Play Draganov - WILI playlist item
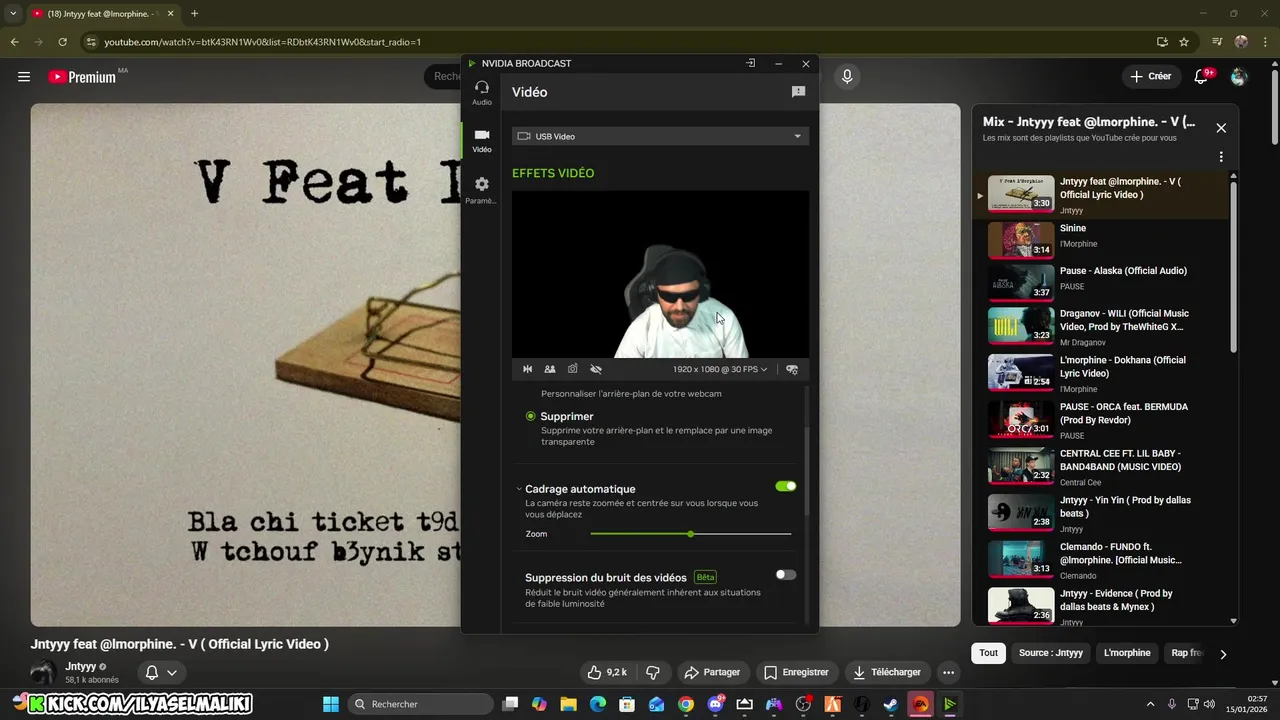Screen dimensions: 1280x720 pos(1100,326)
